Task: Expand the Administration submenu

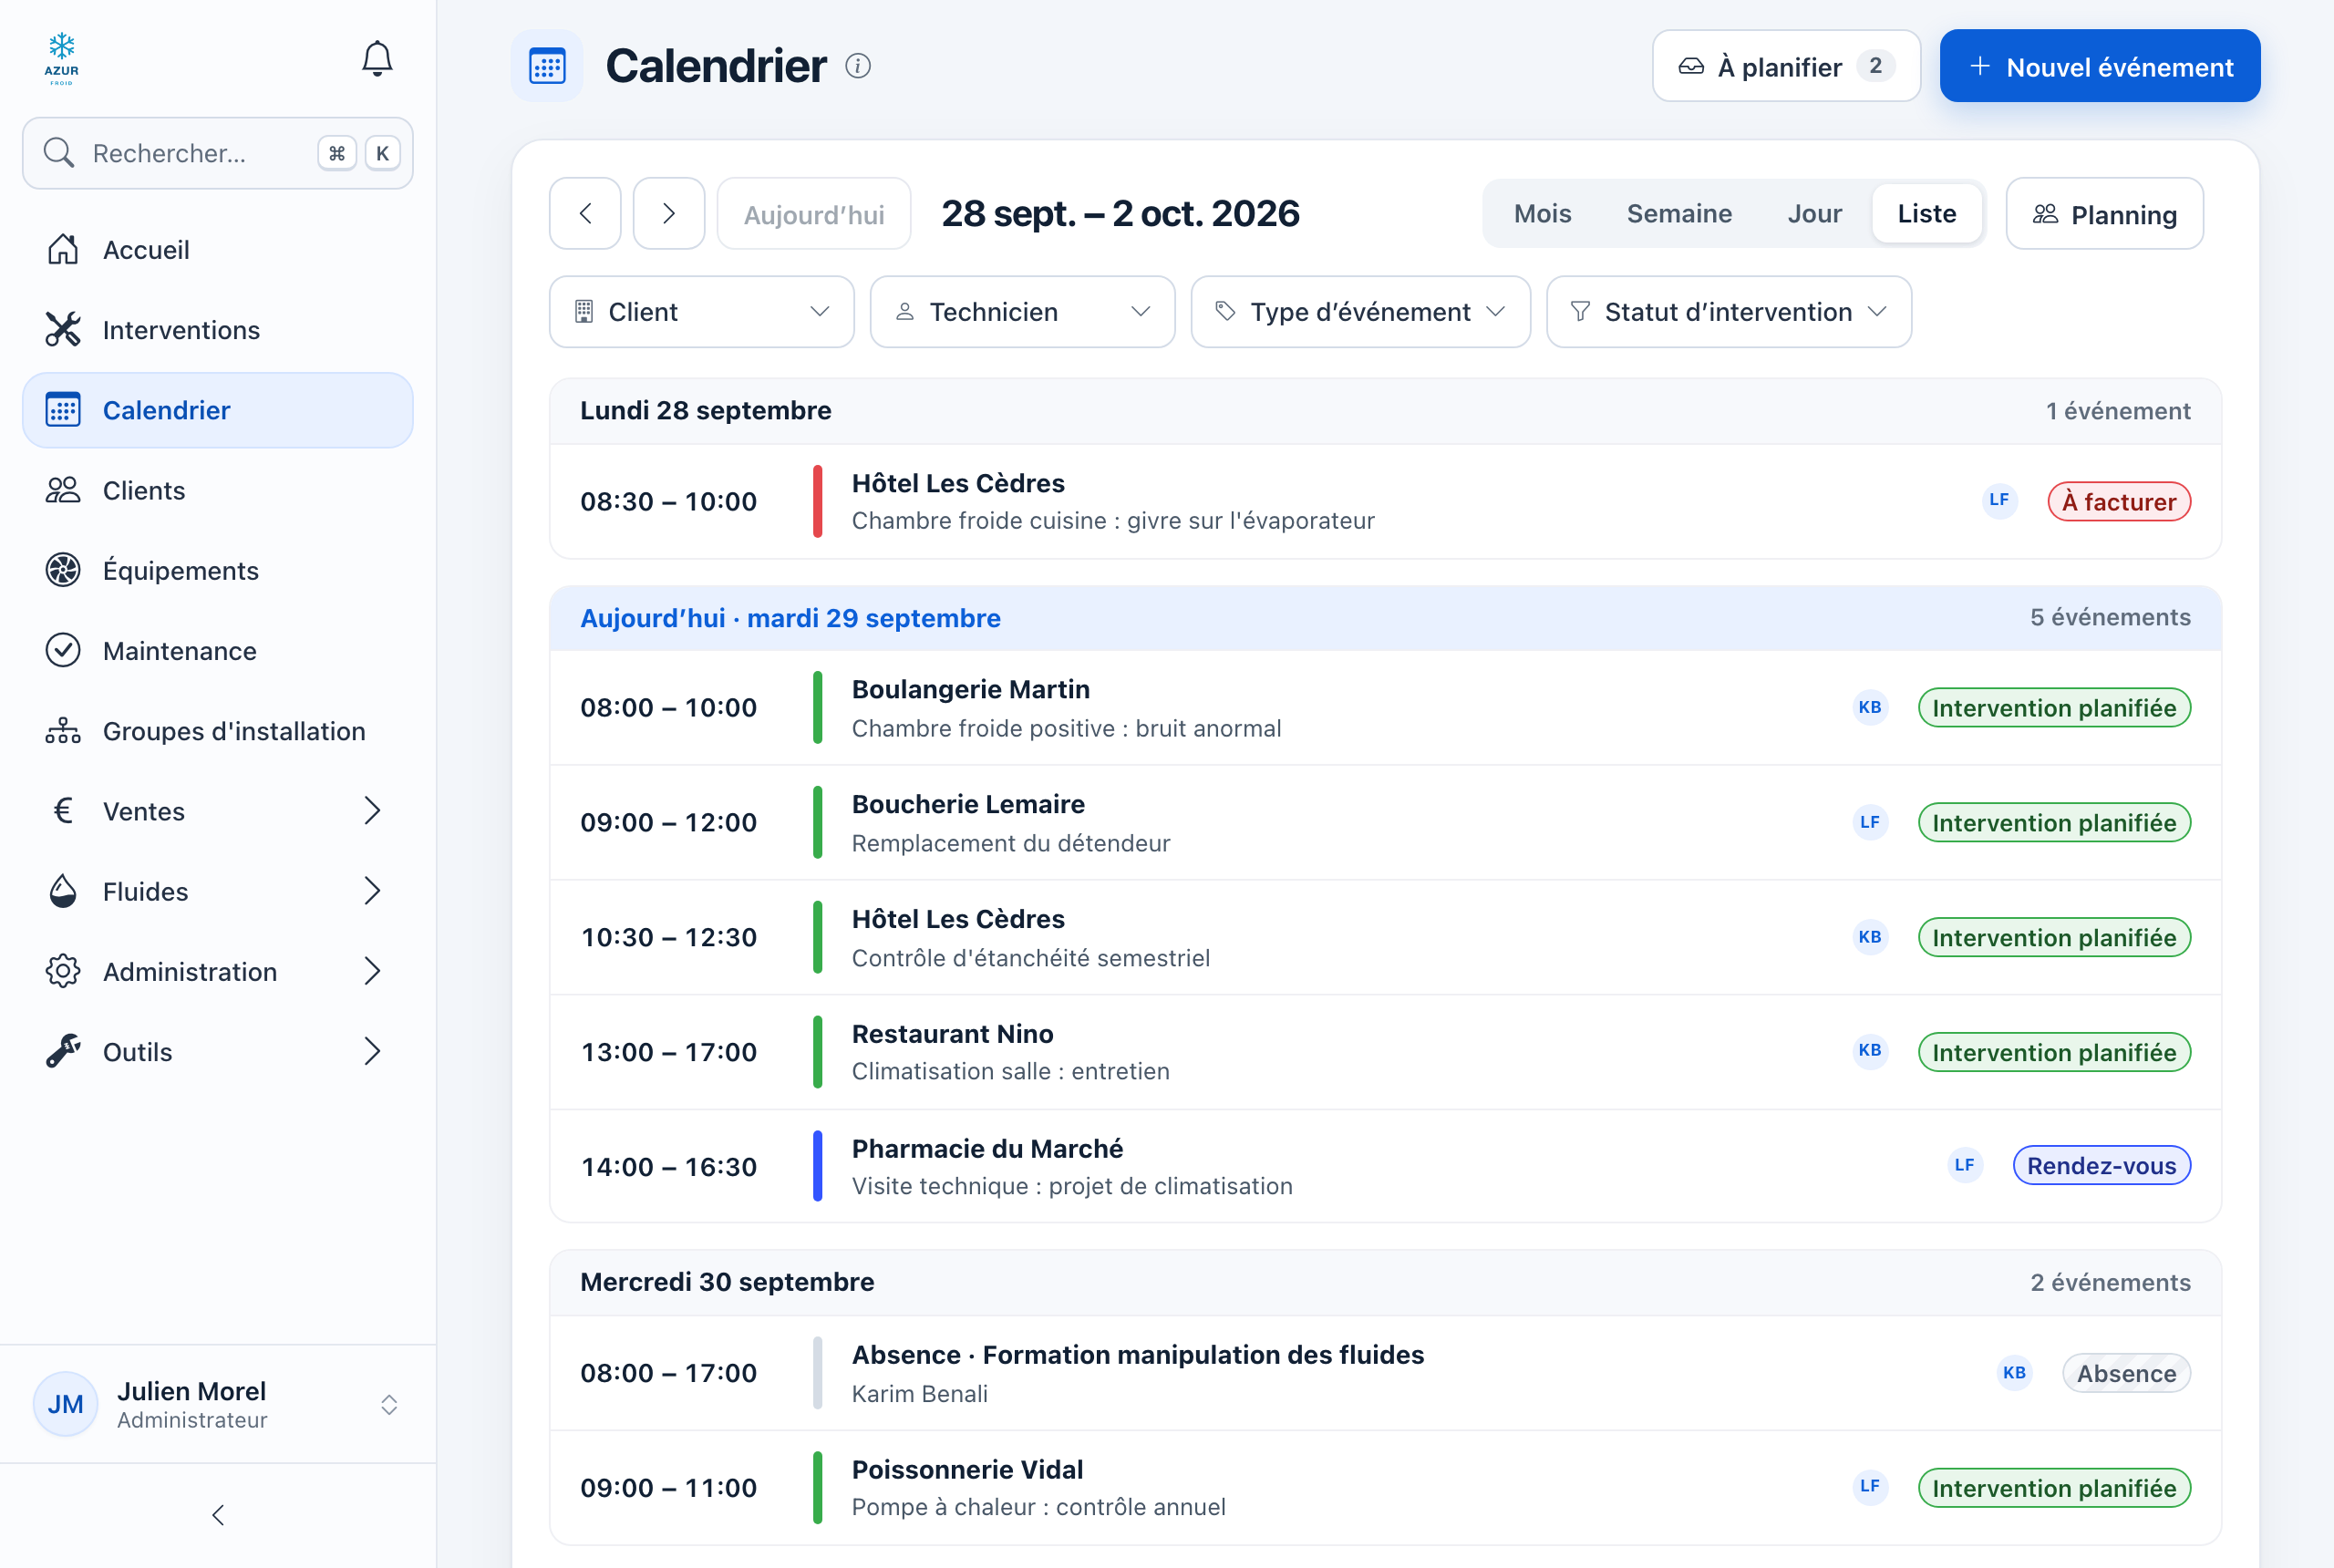Action: [218, 972]
